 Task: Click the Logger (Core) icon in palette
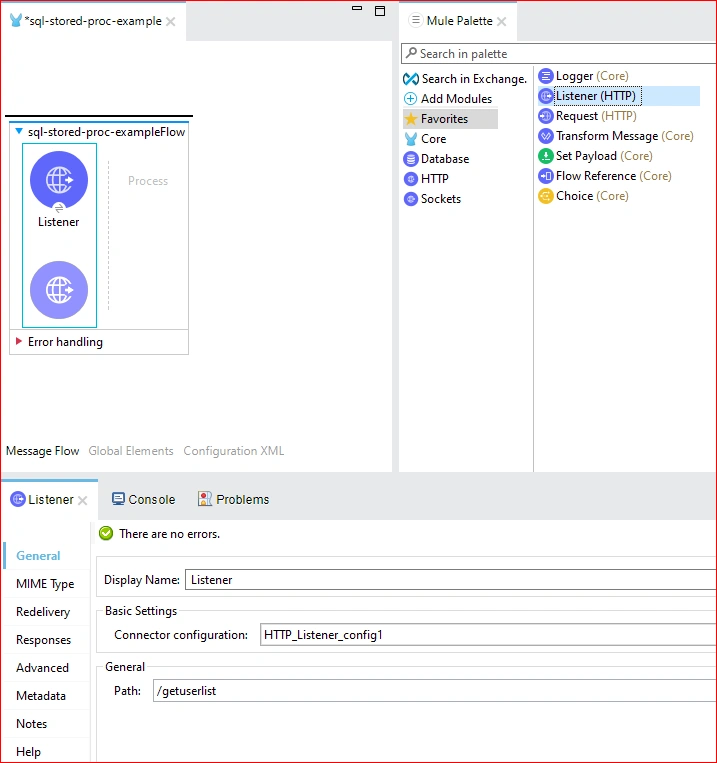546,76
